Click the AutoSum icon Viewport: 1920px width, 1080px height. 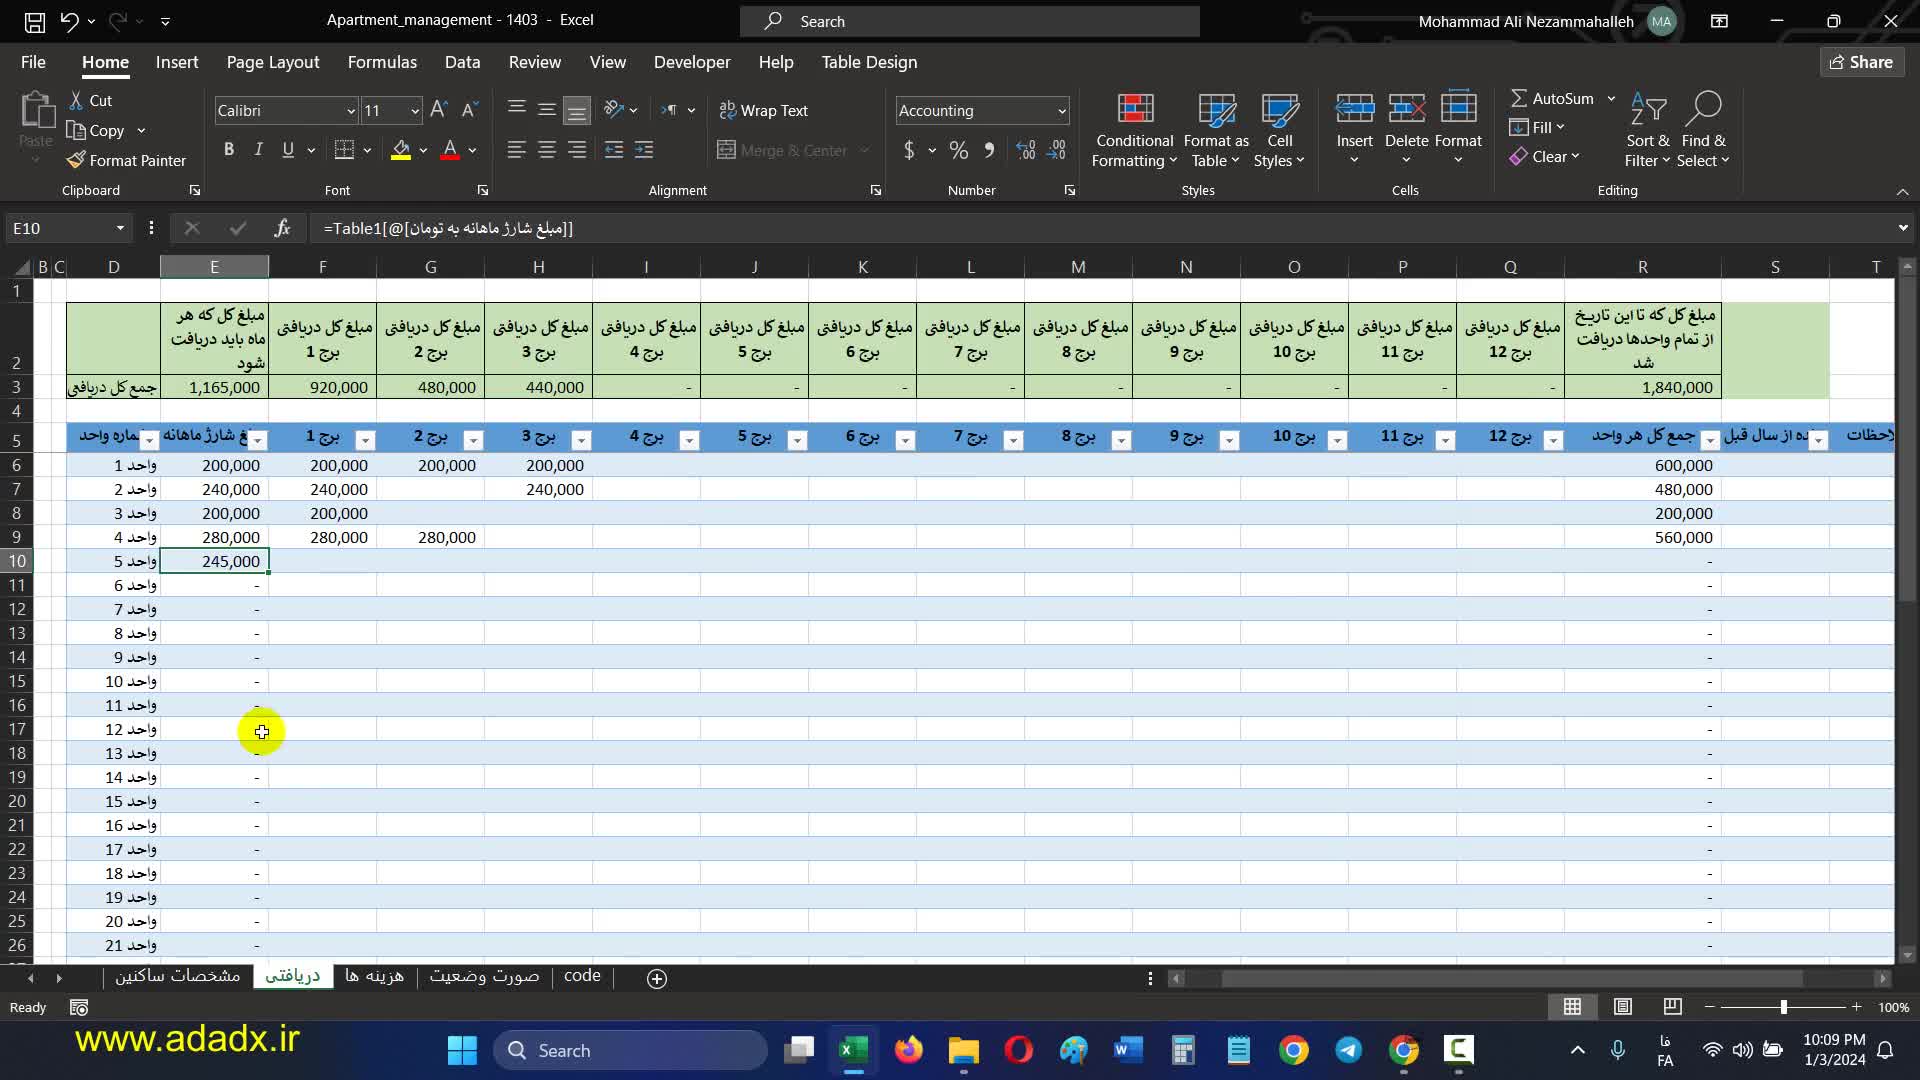(1519, 98)
